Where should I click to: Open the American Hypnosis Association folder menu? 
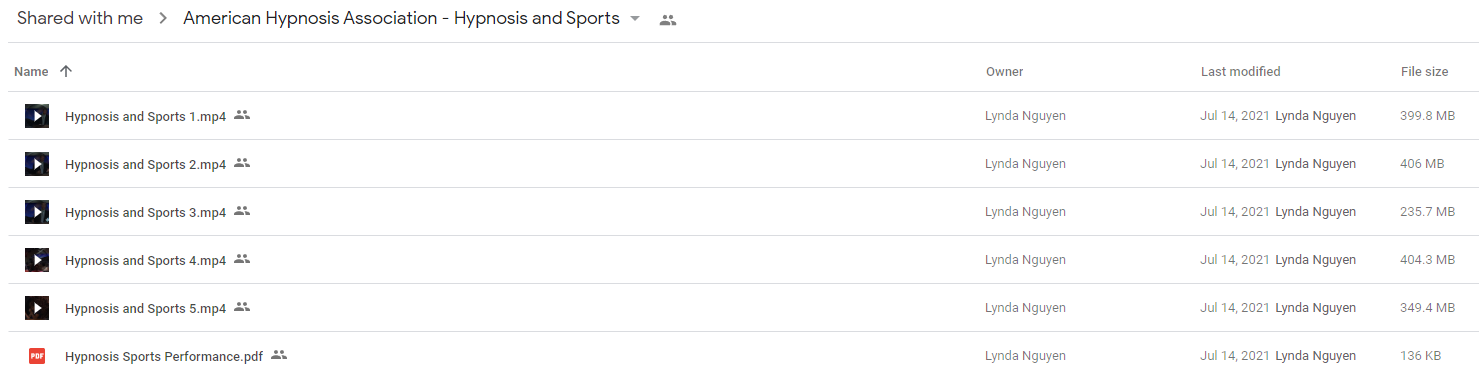(401, 19)
